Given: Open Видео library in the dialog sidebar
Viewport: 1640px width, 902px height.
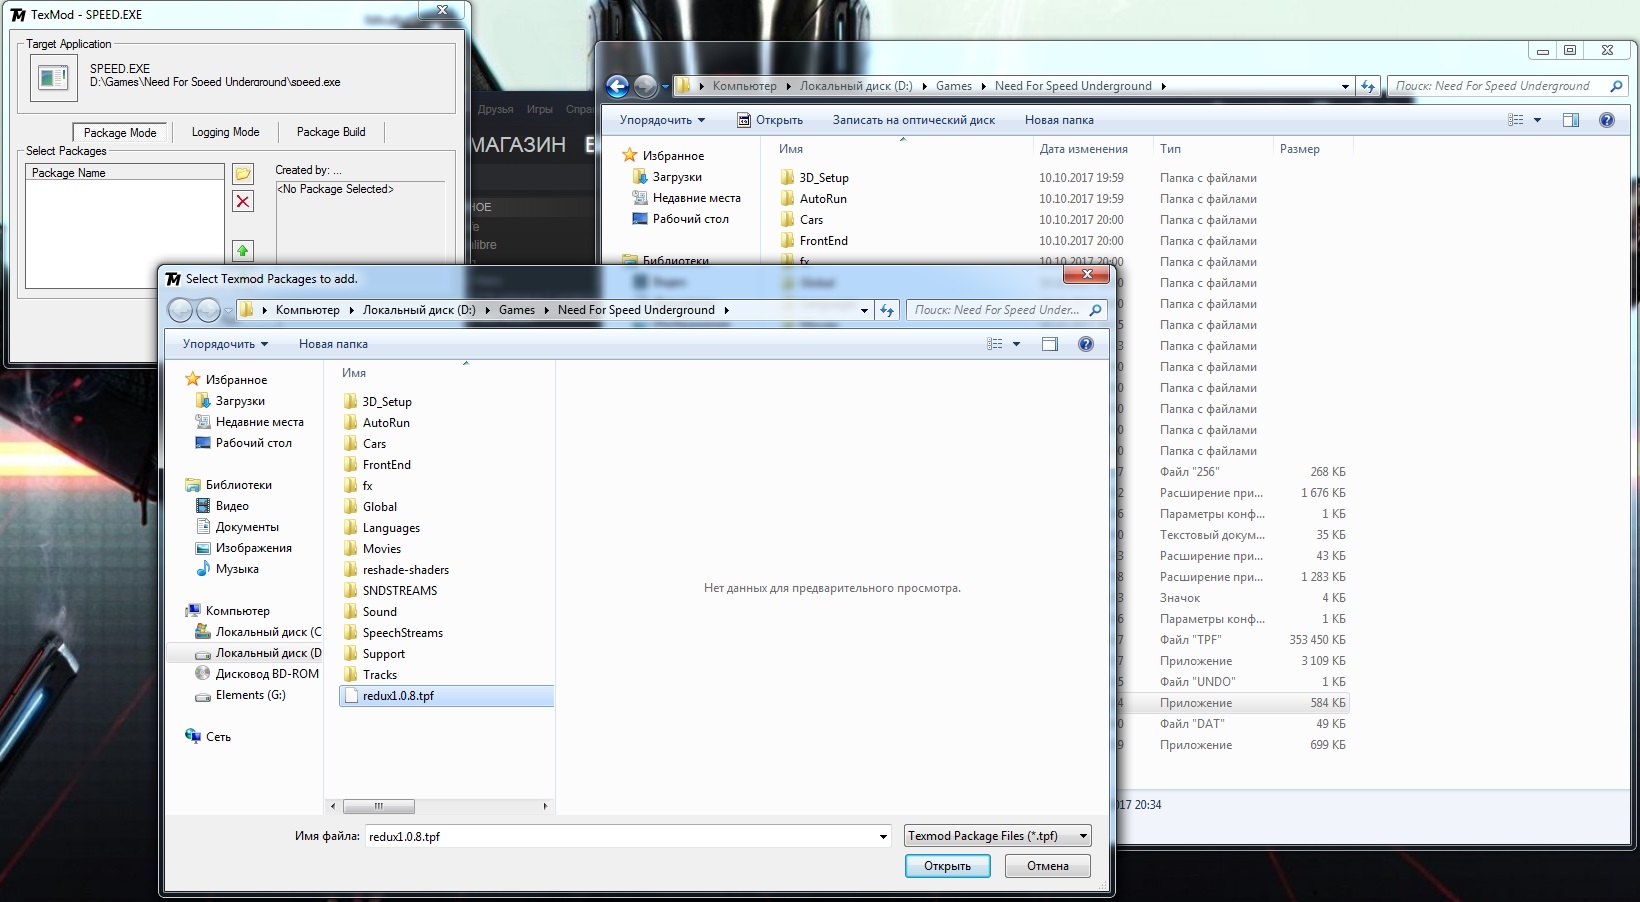Looking at the screenshot, I should coord(232,506).
